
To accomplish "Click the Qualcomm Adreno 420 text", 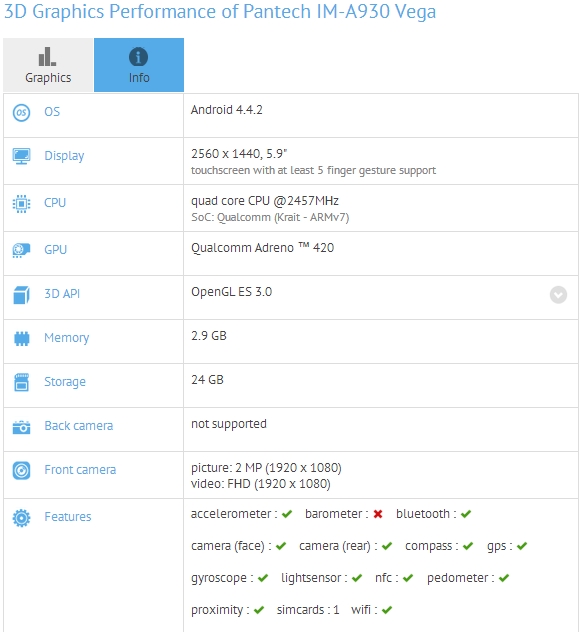I will 262,248.
